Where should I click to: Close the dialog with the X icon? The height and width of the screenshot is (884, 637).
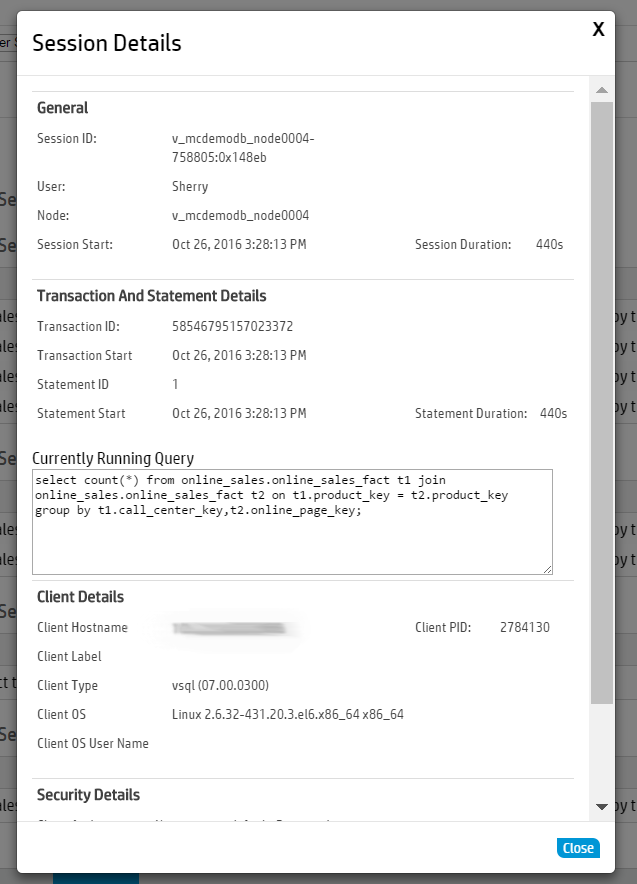point(598,29)
